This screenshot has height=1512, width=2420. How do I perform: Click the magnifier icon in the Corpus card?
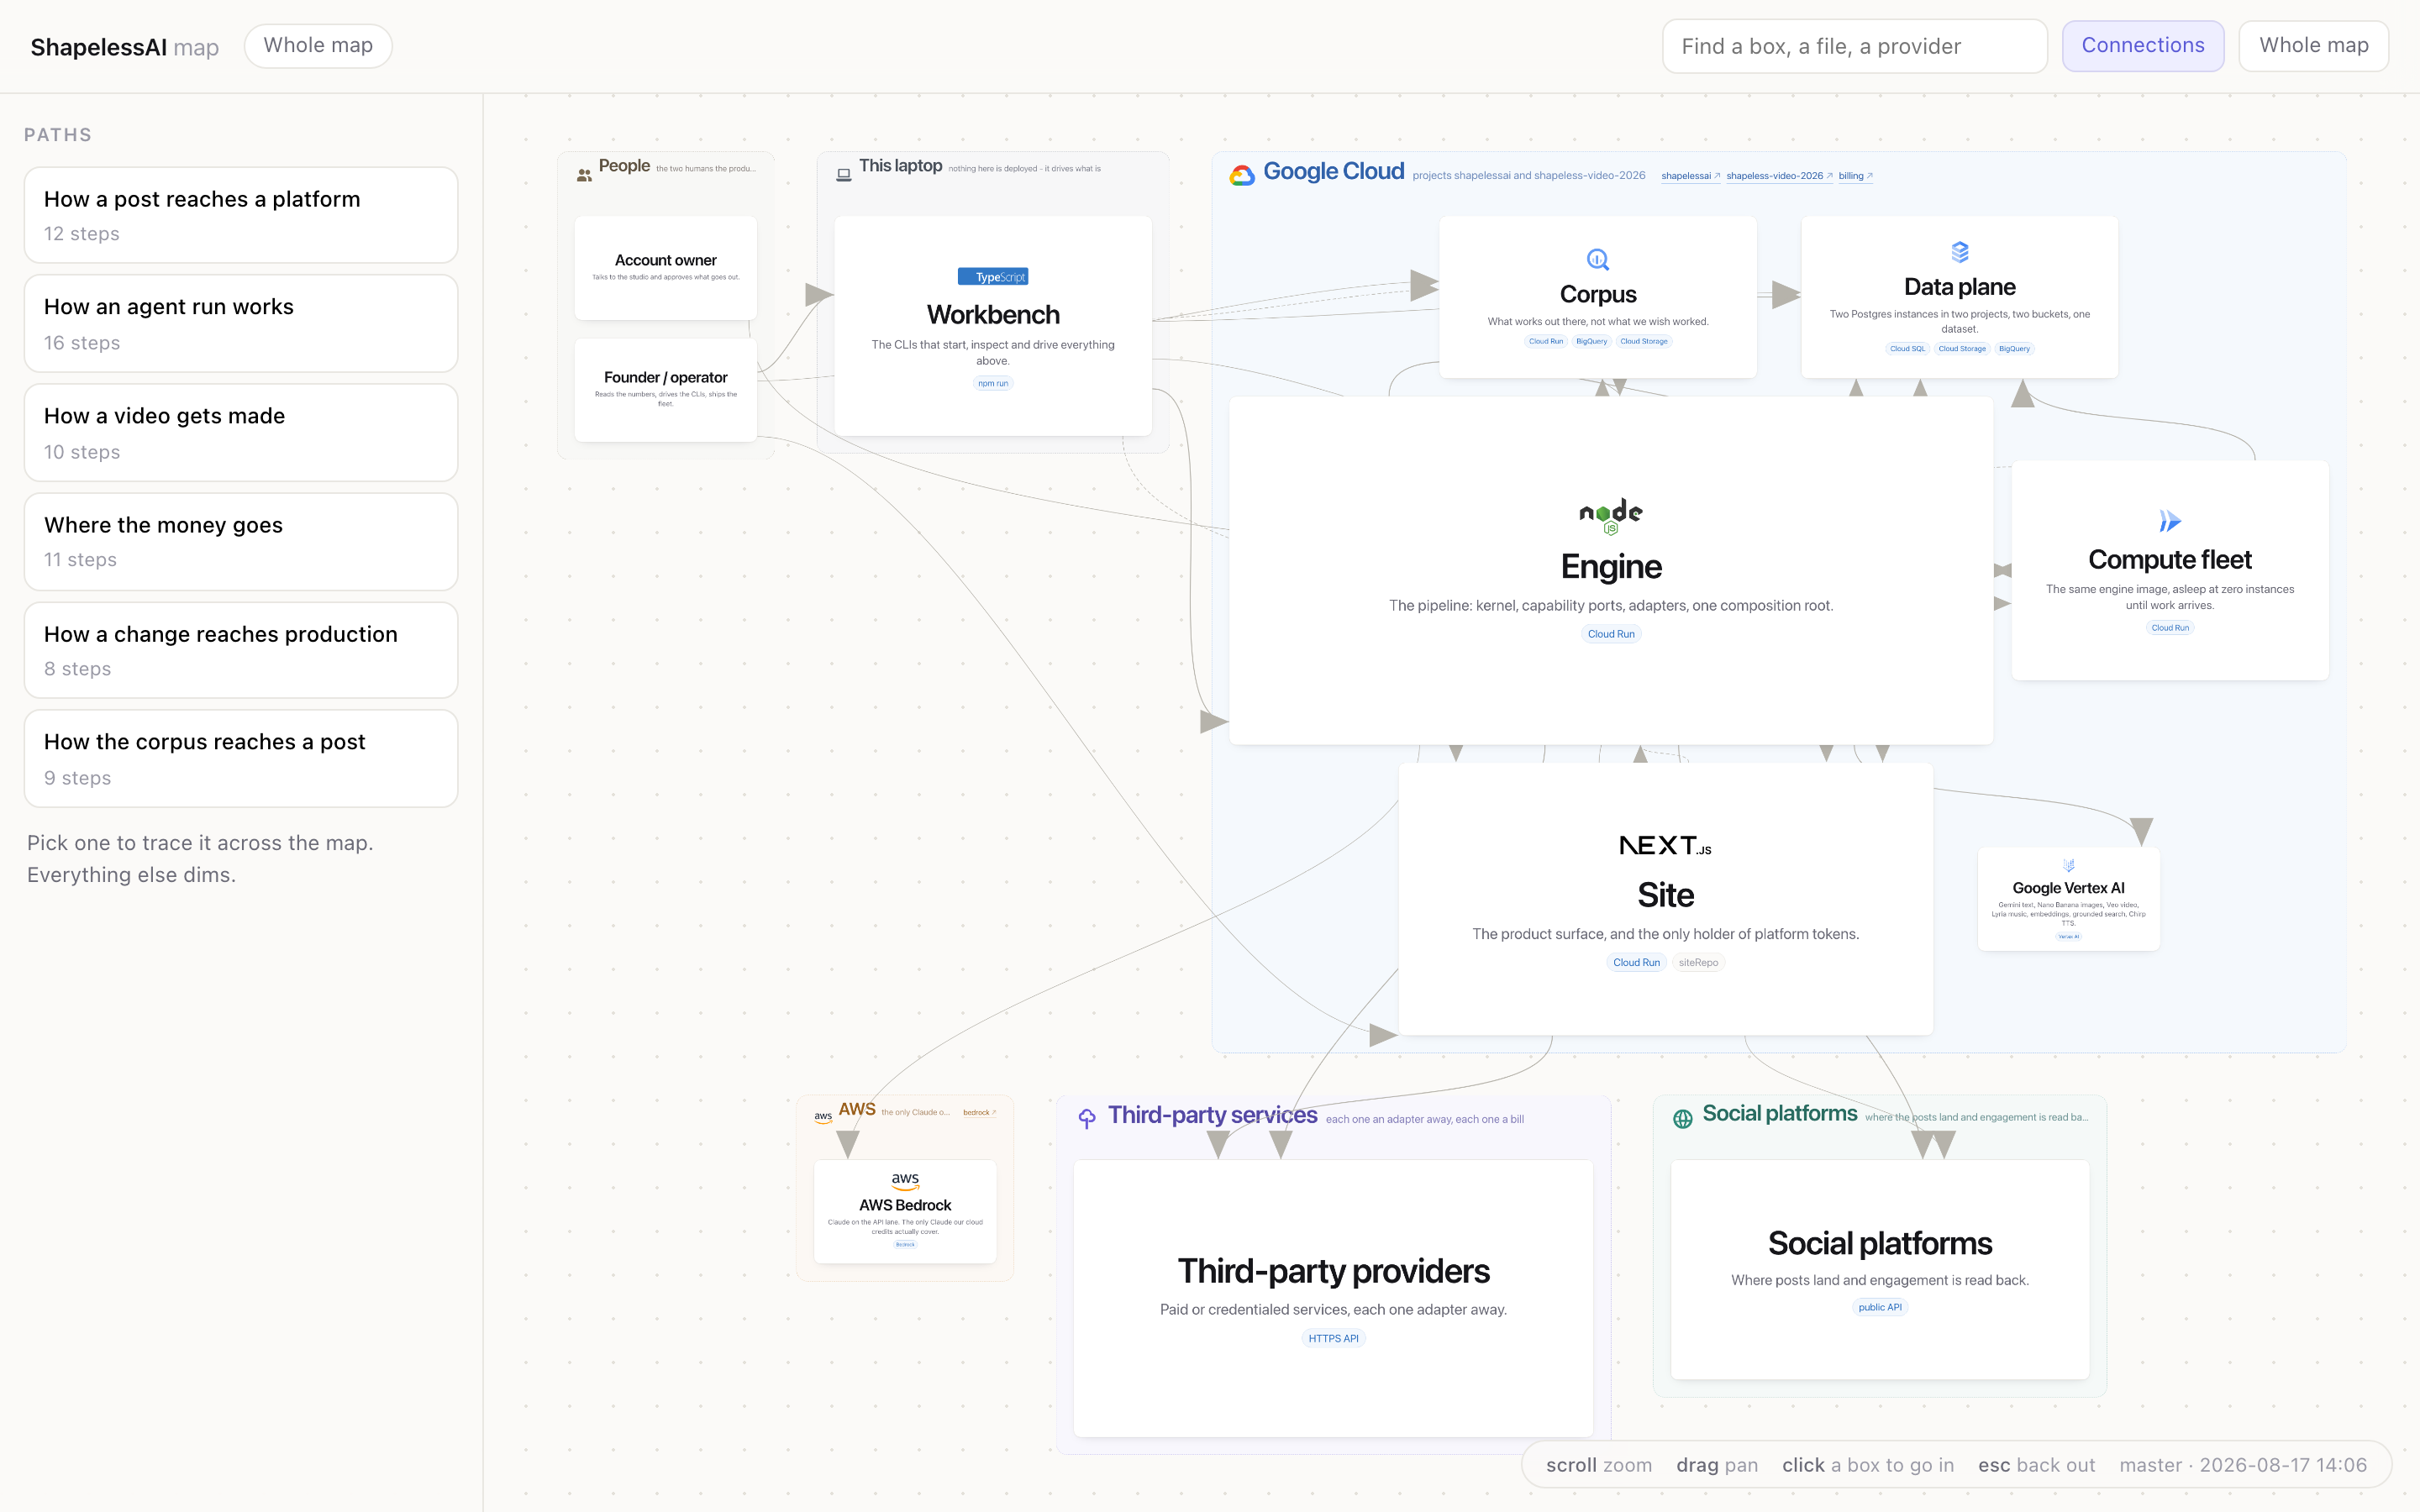pyautogui.click(x=1598, y=259)
